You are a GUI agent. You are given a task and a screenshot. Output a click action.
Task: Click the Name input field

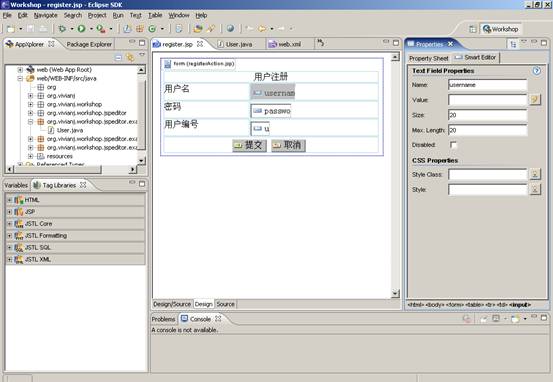(487, 85)
